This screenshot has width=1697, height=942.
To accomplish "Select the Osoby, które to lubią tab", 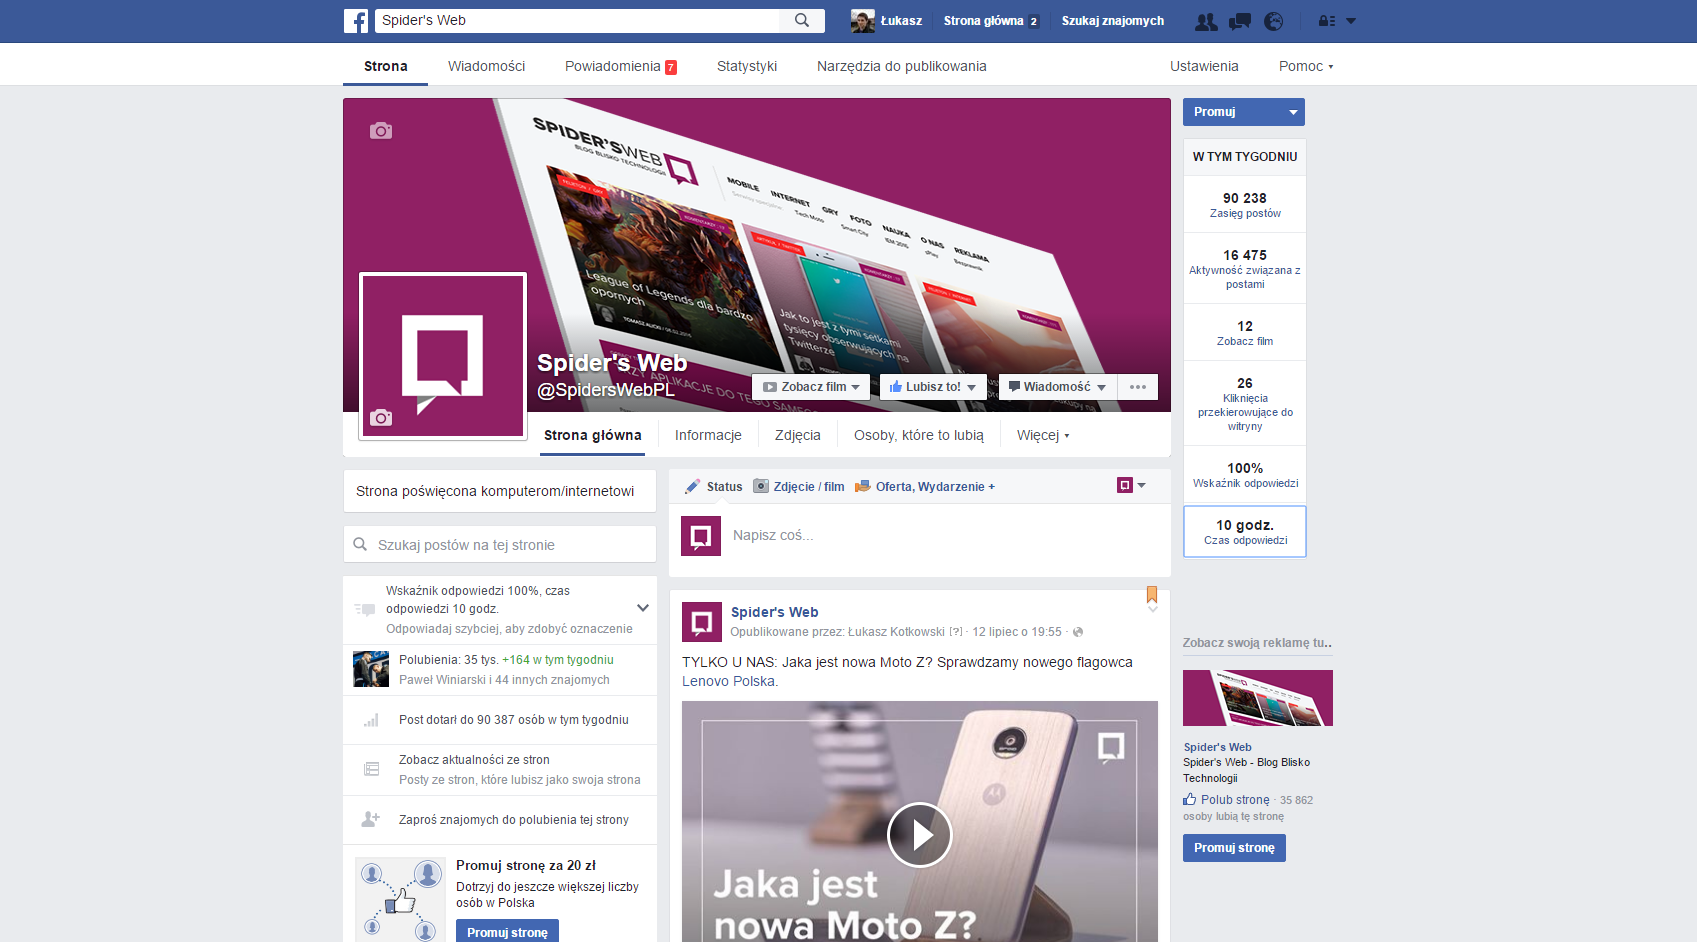I will (x=919, y=435).
